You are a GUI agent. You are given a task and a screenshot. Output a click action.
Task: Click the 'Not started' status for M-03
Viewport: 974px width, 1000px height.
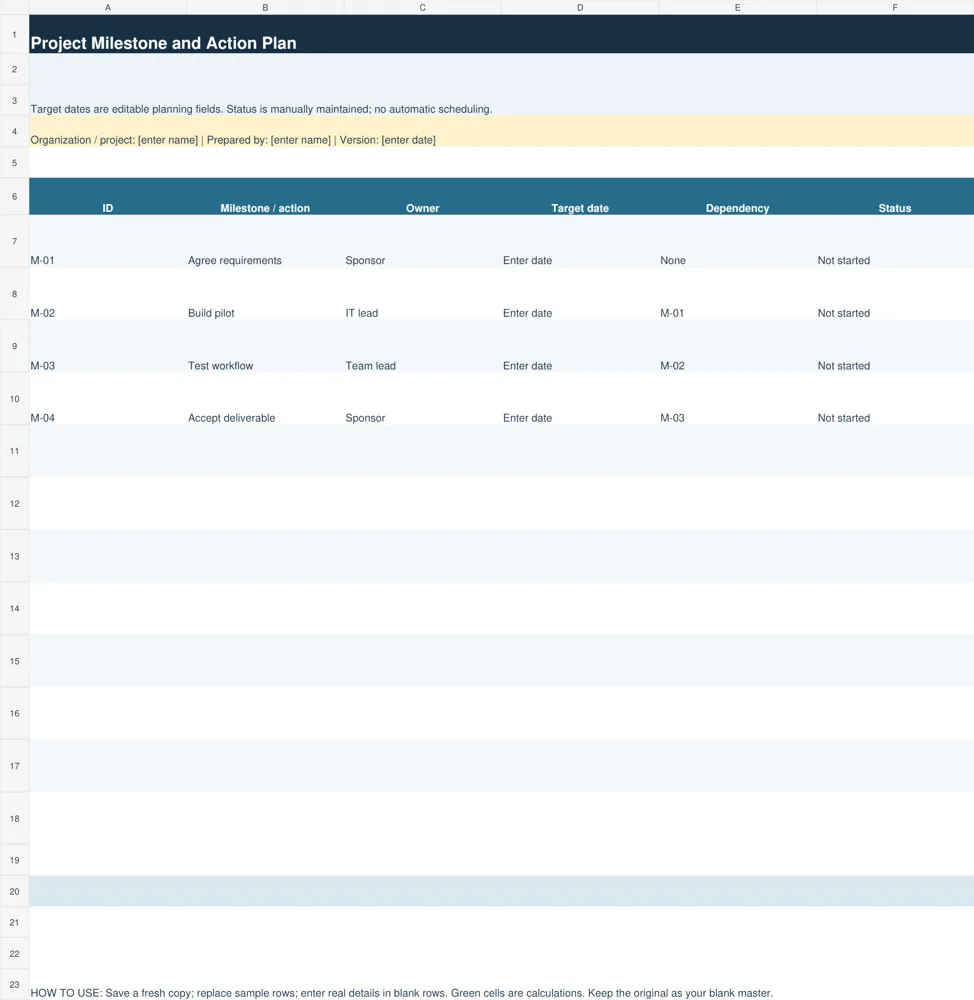pyautogui.click(x=895, y=346)
